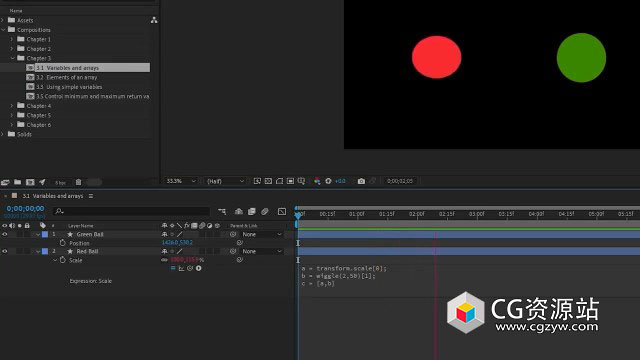640x360 pixels.
Task: Expand the Chapter 4 folder
Action: click(12, 106)
